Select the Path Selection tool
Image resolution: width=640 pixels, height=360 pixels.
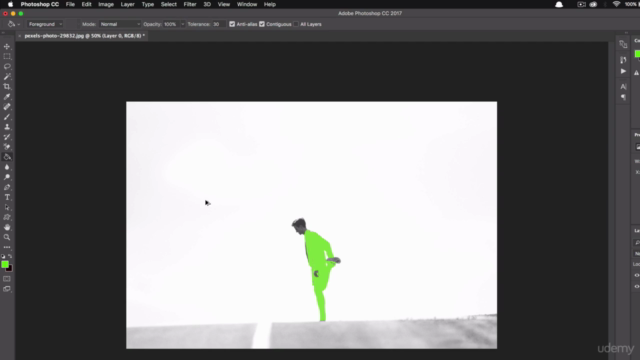tap(7, 207)
